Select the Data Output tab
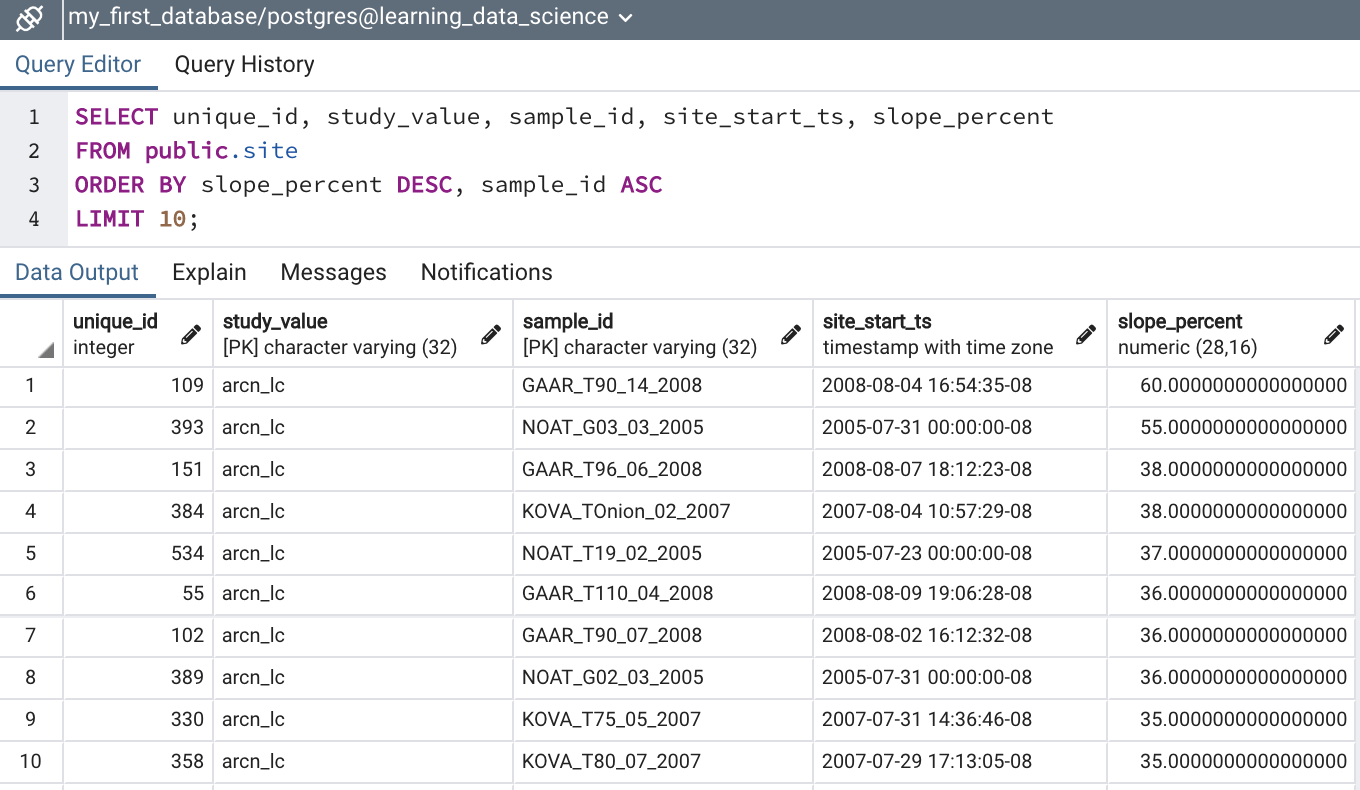Viewport: 1360px width, 790px height. tap(77, 273)
